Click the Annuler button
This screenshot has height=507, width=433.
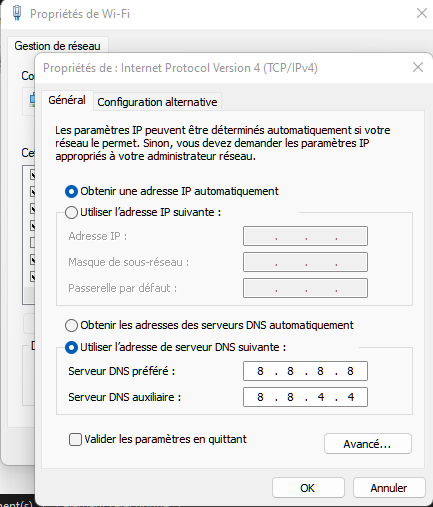[x=389, y=488]
